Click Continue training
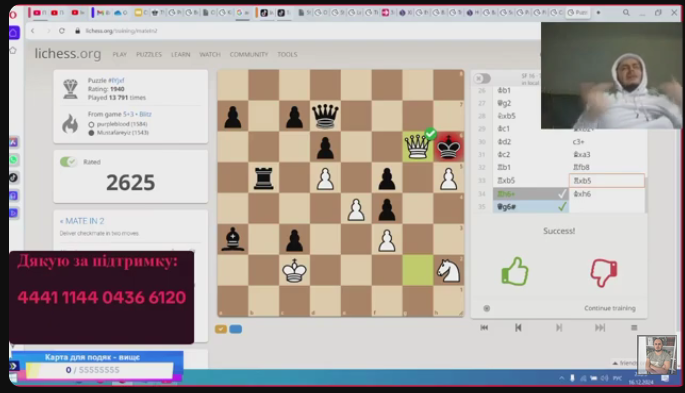Image resolution: width=685 pixels, height=393 pixels. (x=610, y=308)
